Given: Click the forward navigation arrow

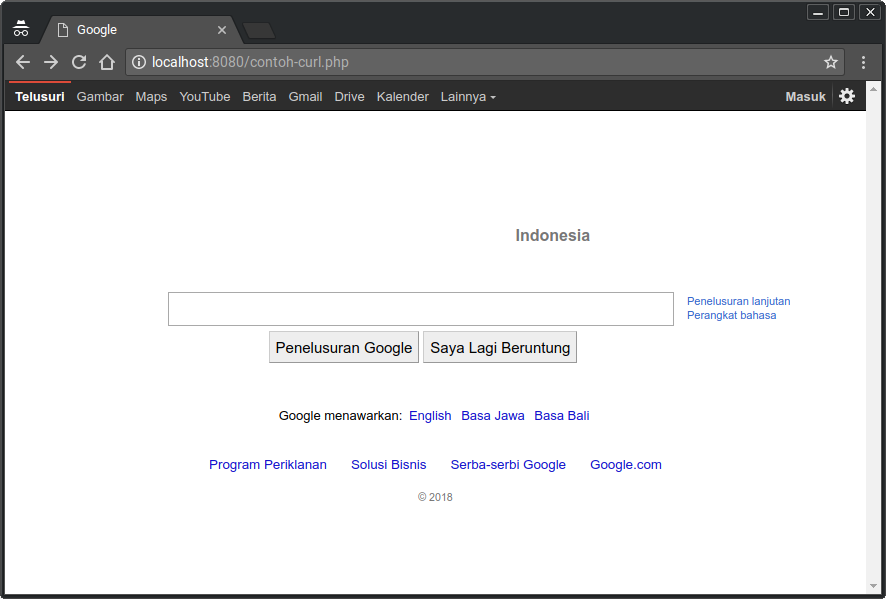Looking at the screenshot, I should pos(50,62).
